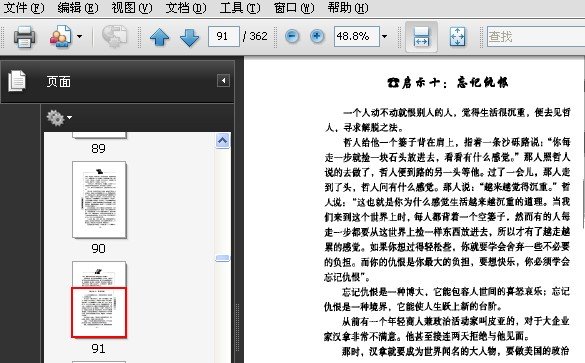
Task: Open the 窗口(W) menu
Action: pos(294,7)
